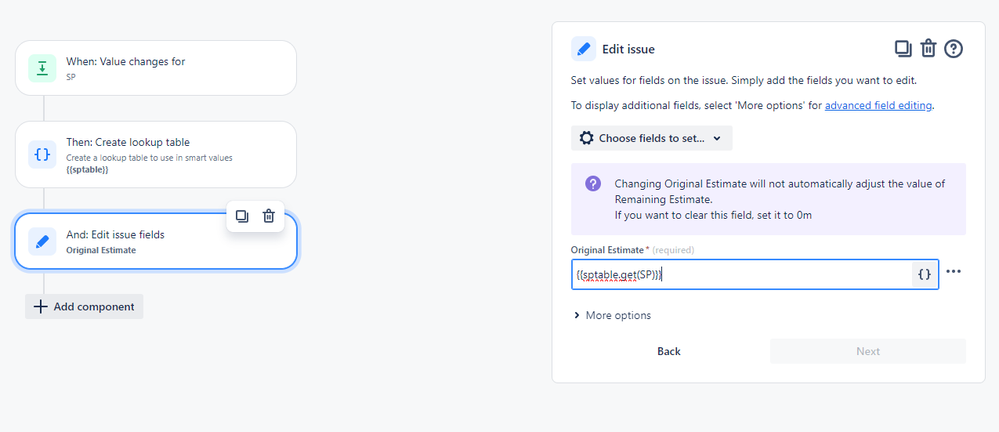Click smart value braces button in Original Estimate
Screen dimensions: 999x432
point(924,275)
